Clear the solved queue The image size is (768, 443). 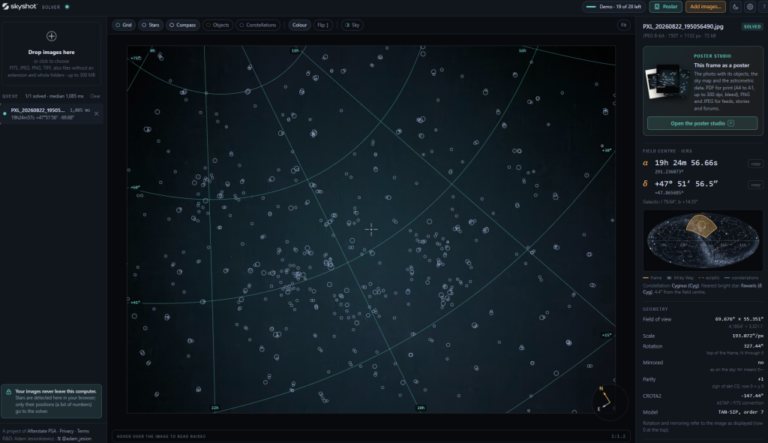pyautogui.click(x=95, y=96)
